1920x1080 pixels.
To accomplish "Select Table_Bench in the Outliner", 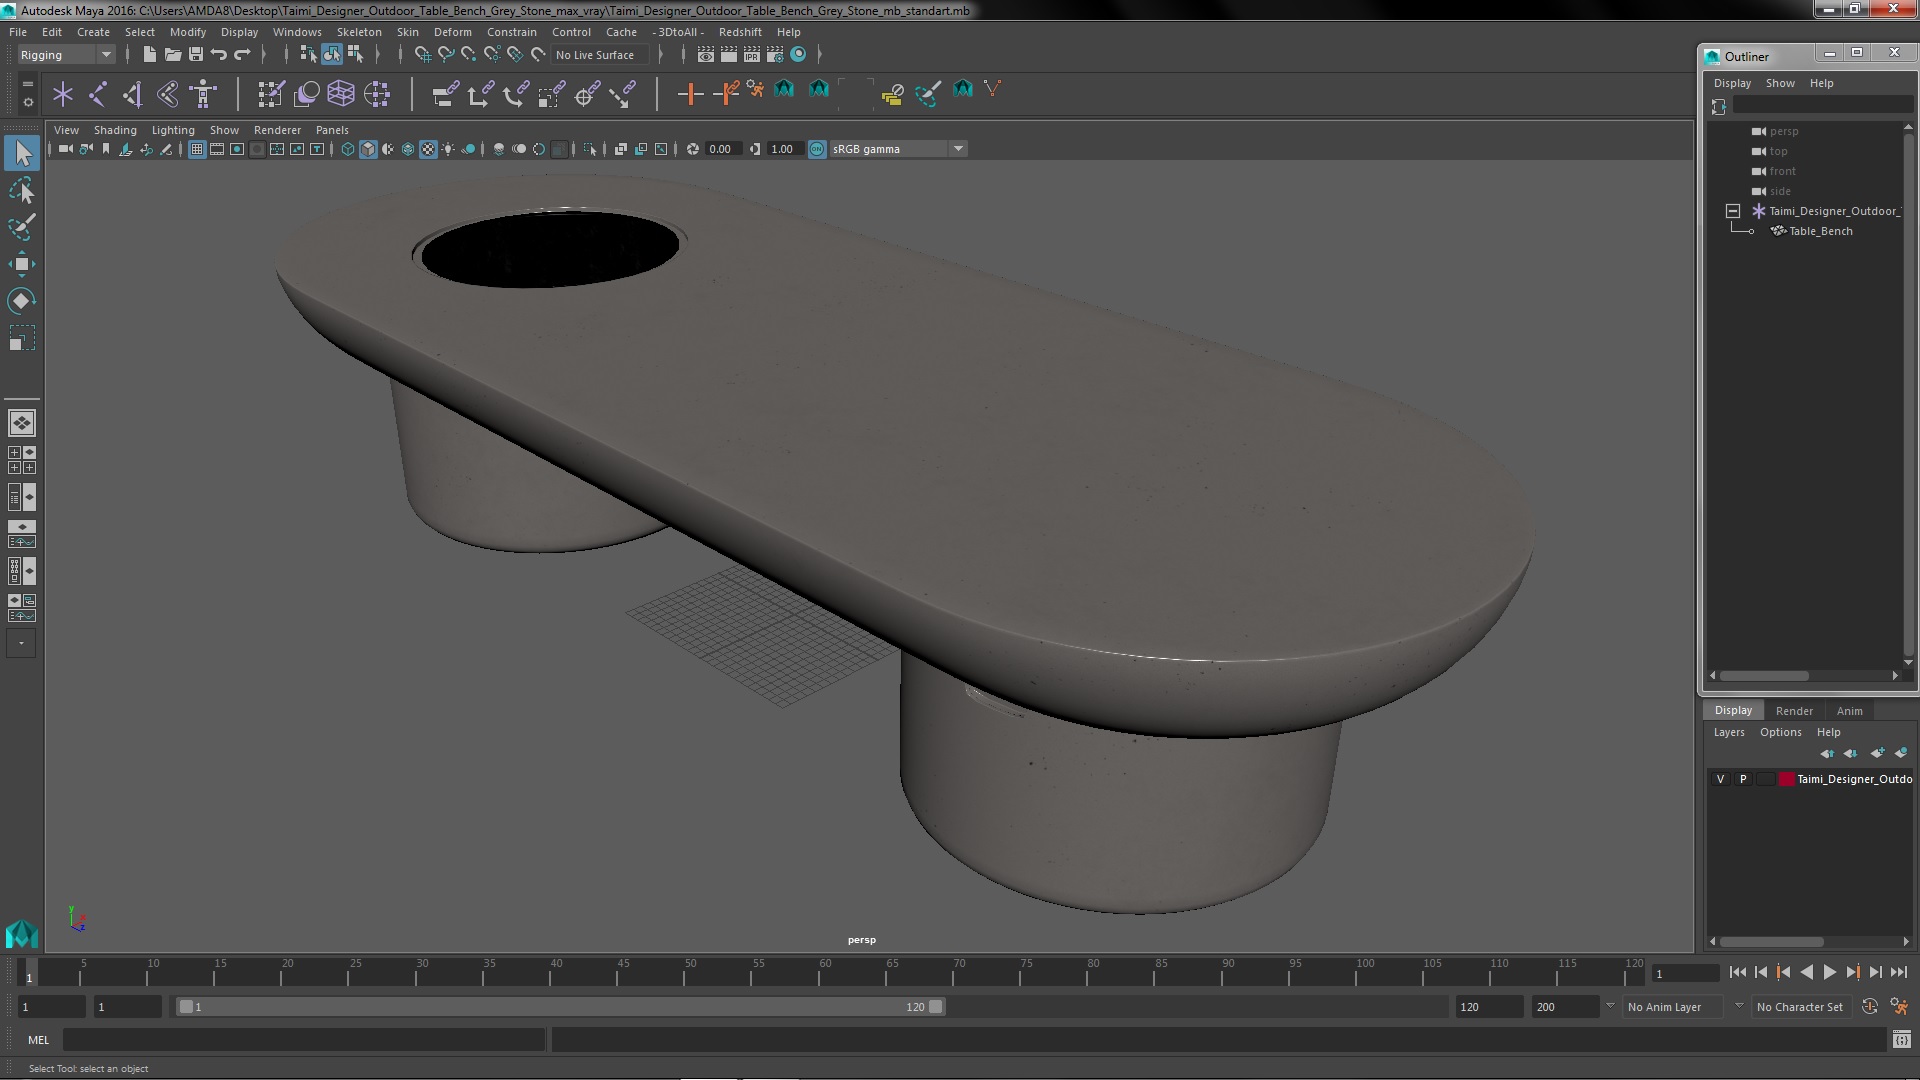I will tap(1820, 231).
